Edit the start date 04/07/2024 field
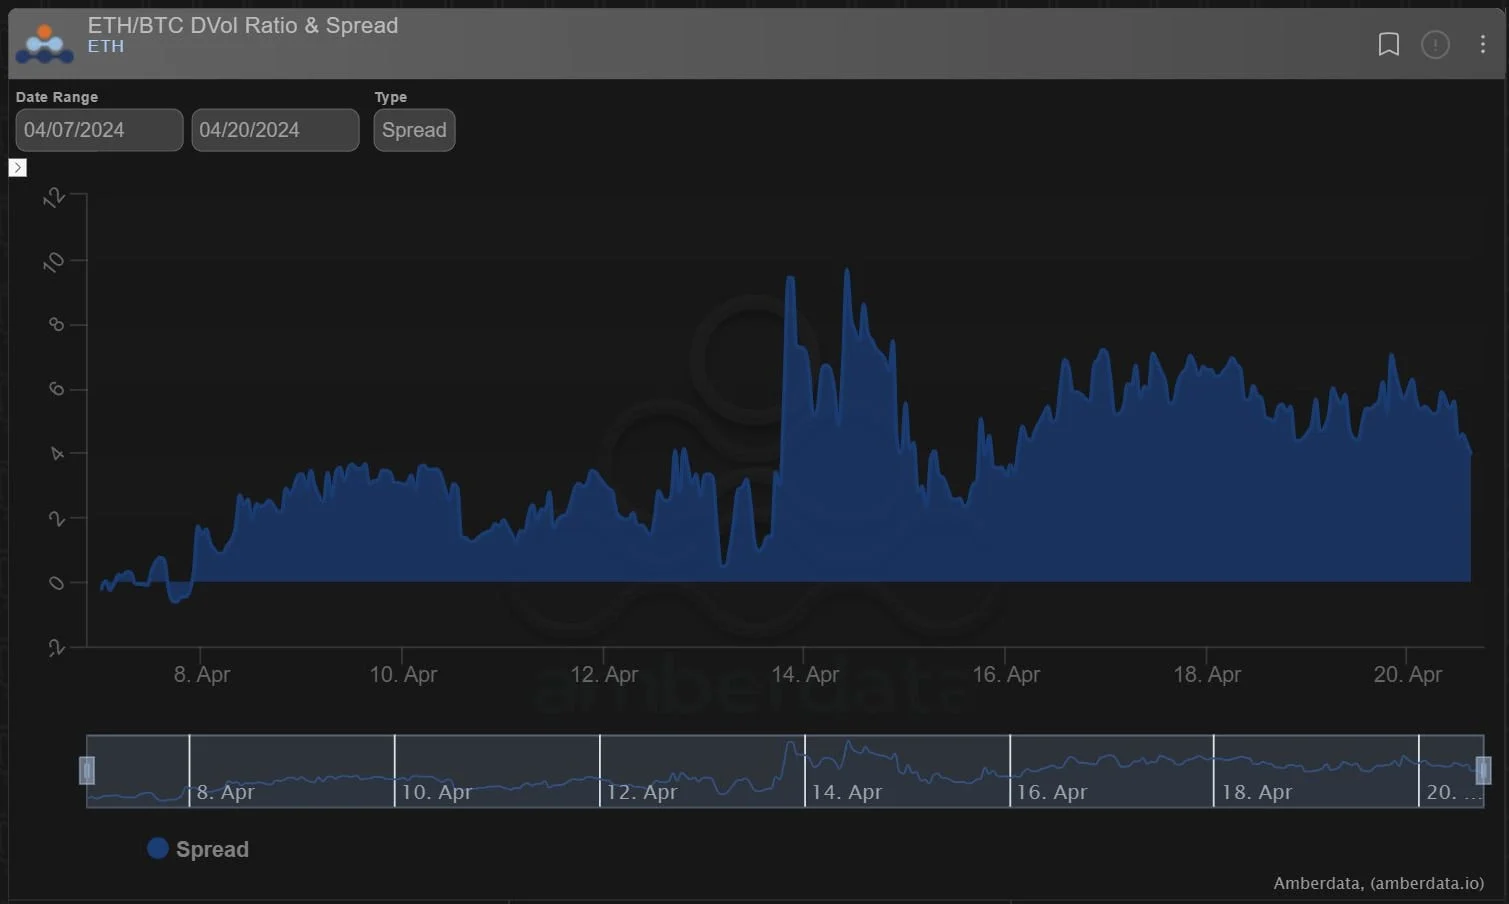The height and width of the screenshot is (904, 1509). point(99,130)
